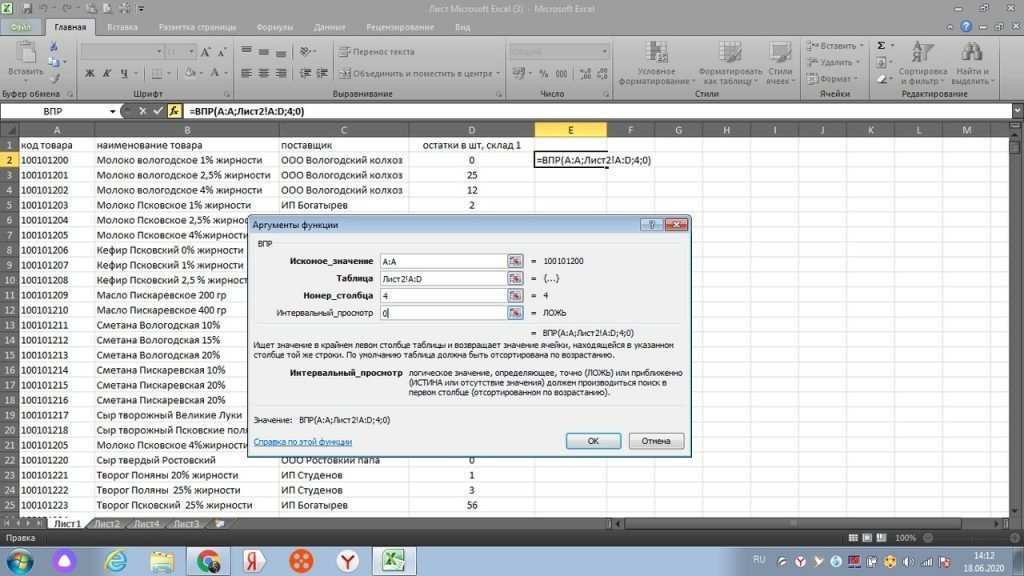Open the Лист2 sheet tab
This screenshot has width=1024, height=576.
click(107, 523)
